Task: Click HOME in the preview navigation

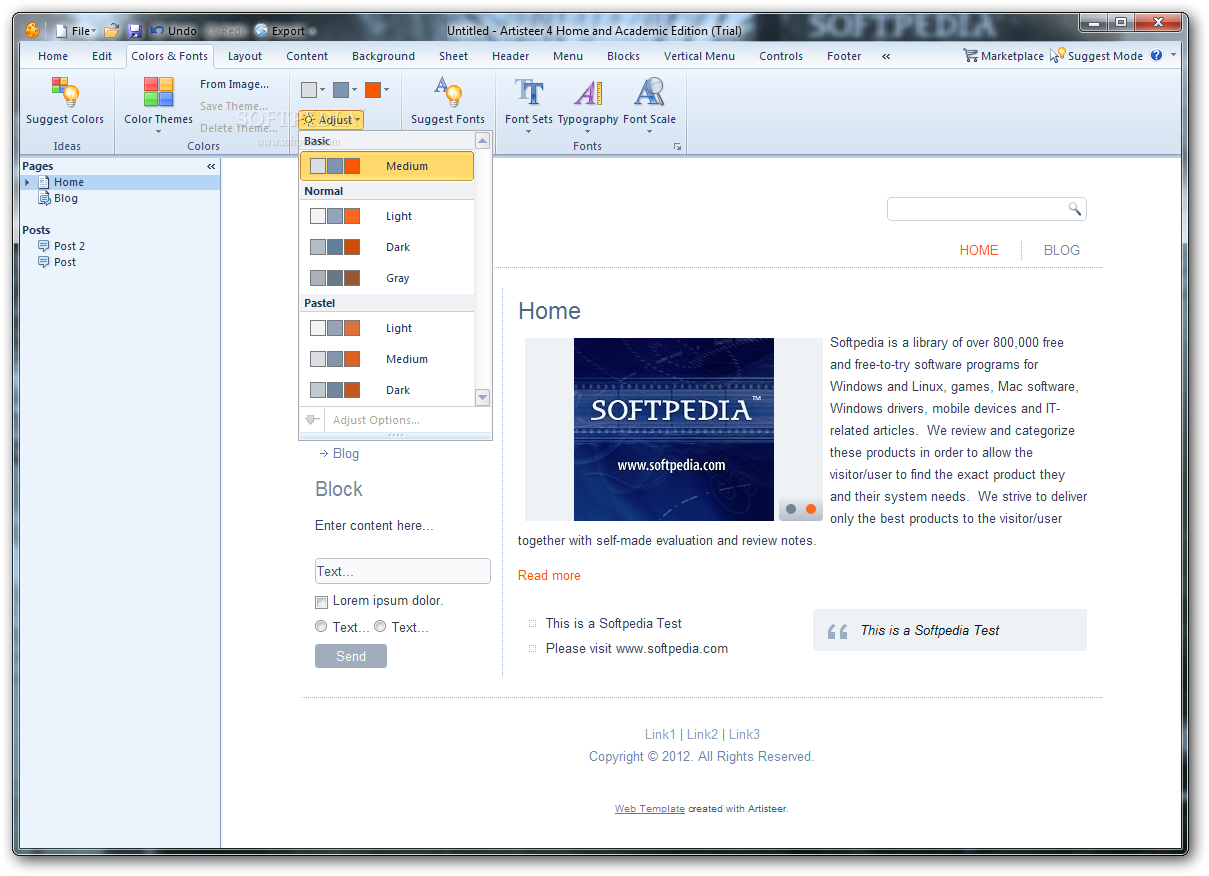Action: 979,250
